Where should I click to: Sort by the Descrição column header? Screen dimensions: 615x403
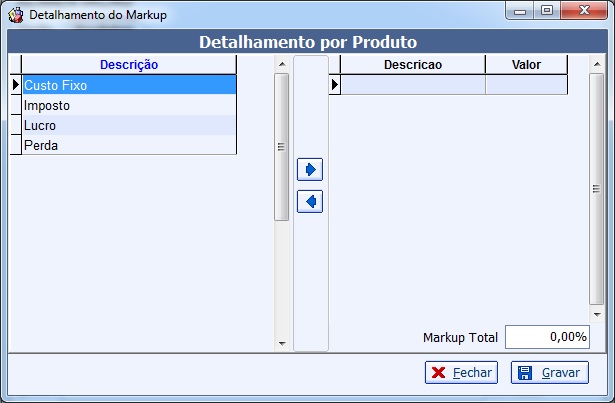pyautogui.click(x=129, y=65)
